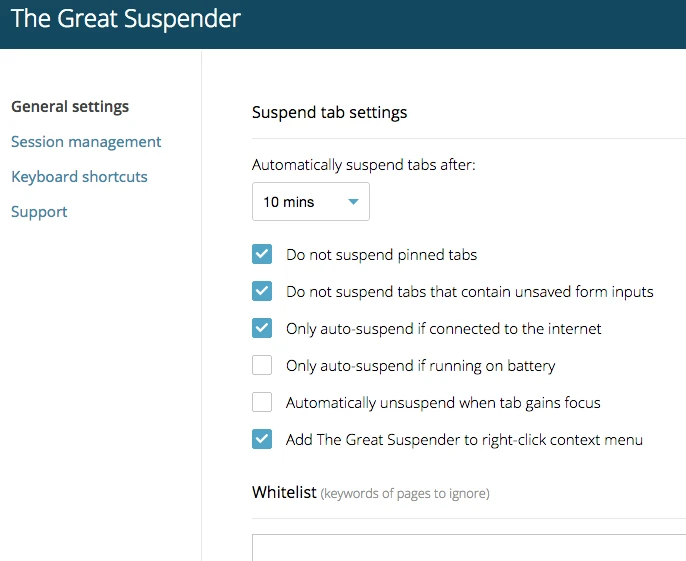
Task: Click the "unsaved form inputs" label text
Action: pyautogui.click(x=469, y=292)
